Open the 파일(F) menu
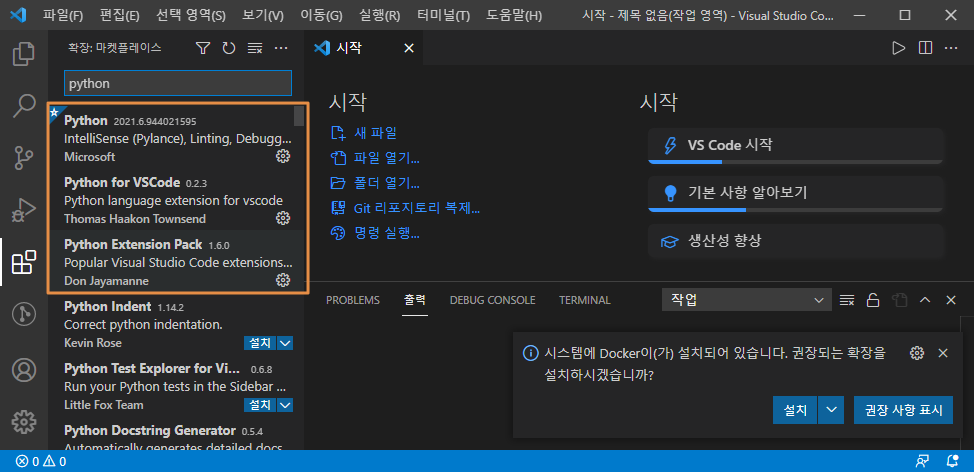Screen dimensions: 974x472 tap(63, 16)
